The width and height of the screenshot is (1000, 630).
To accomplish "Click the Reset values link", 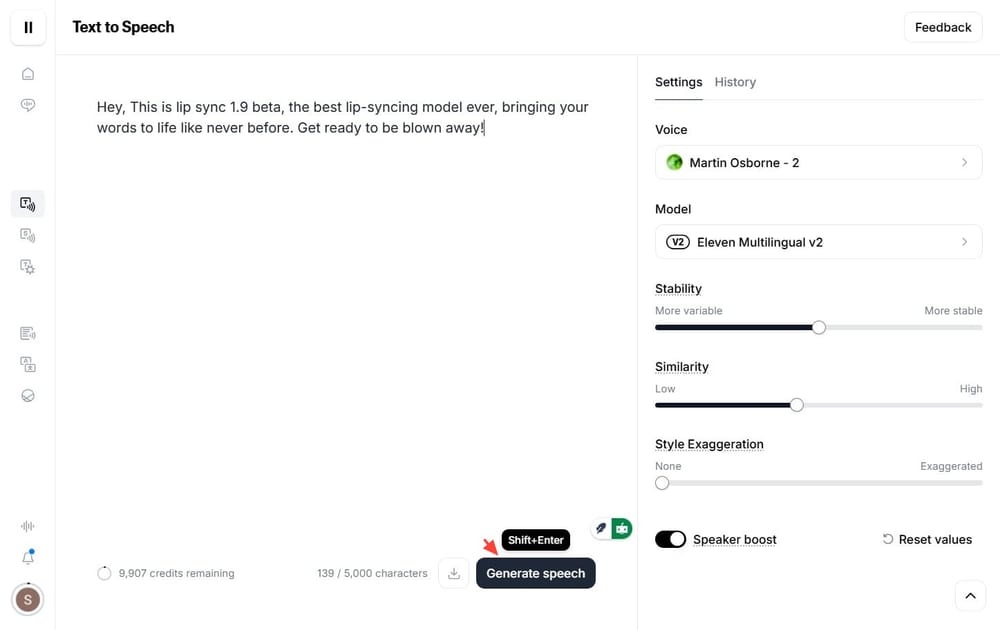I will [x=927, y=539].
